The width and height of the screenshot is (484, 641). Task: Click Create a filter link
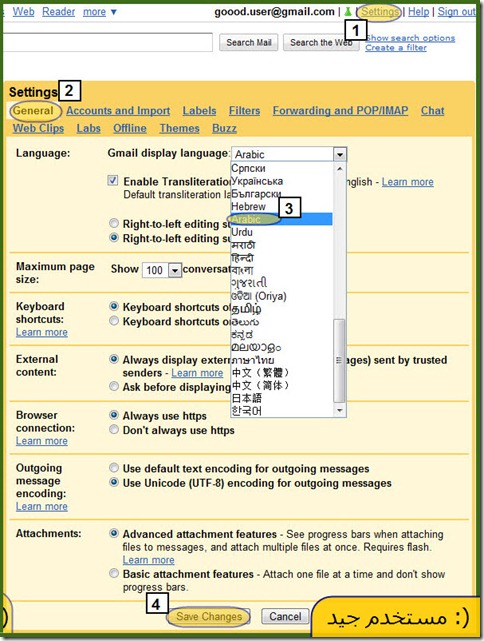[396, 48]
